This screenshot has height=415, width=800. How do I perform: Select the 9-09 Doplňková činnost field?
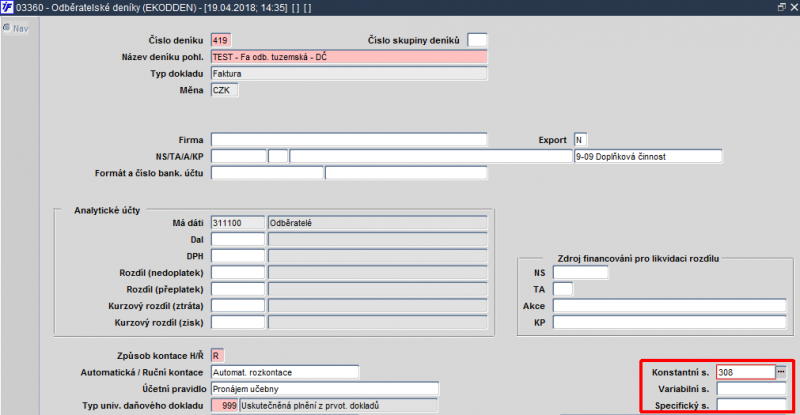point(648,156)
